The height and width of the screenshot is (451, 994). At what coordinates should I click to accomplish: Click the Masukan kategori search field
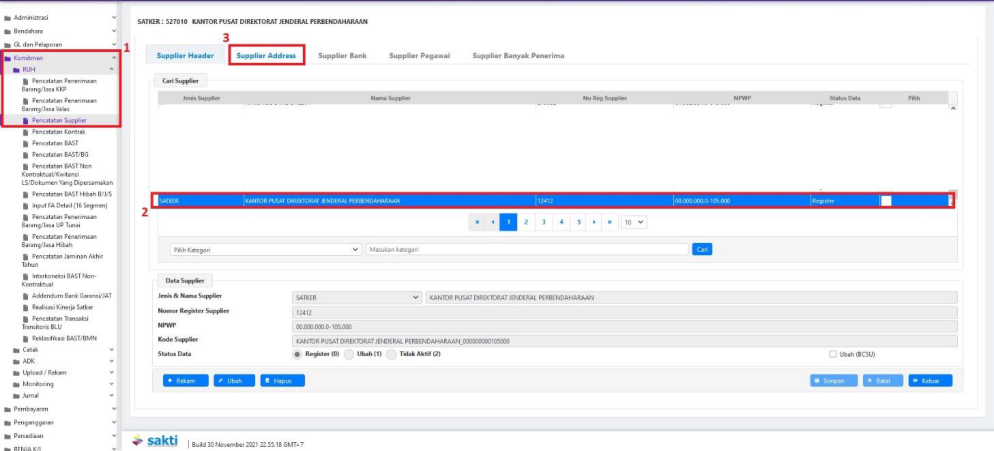click(527, 249)
